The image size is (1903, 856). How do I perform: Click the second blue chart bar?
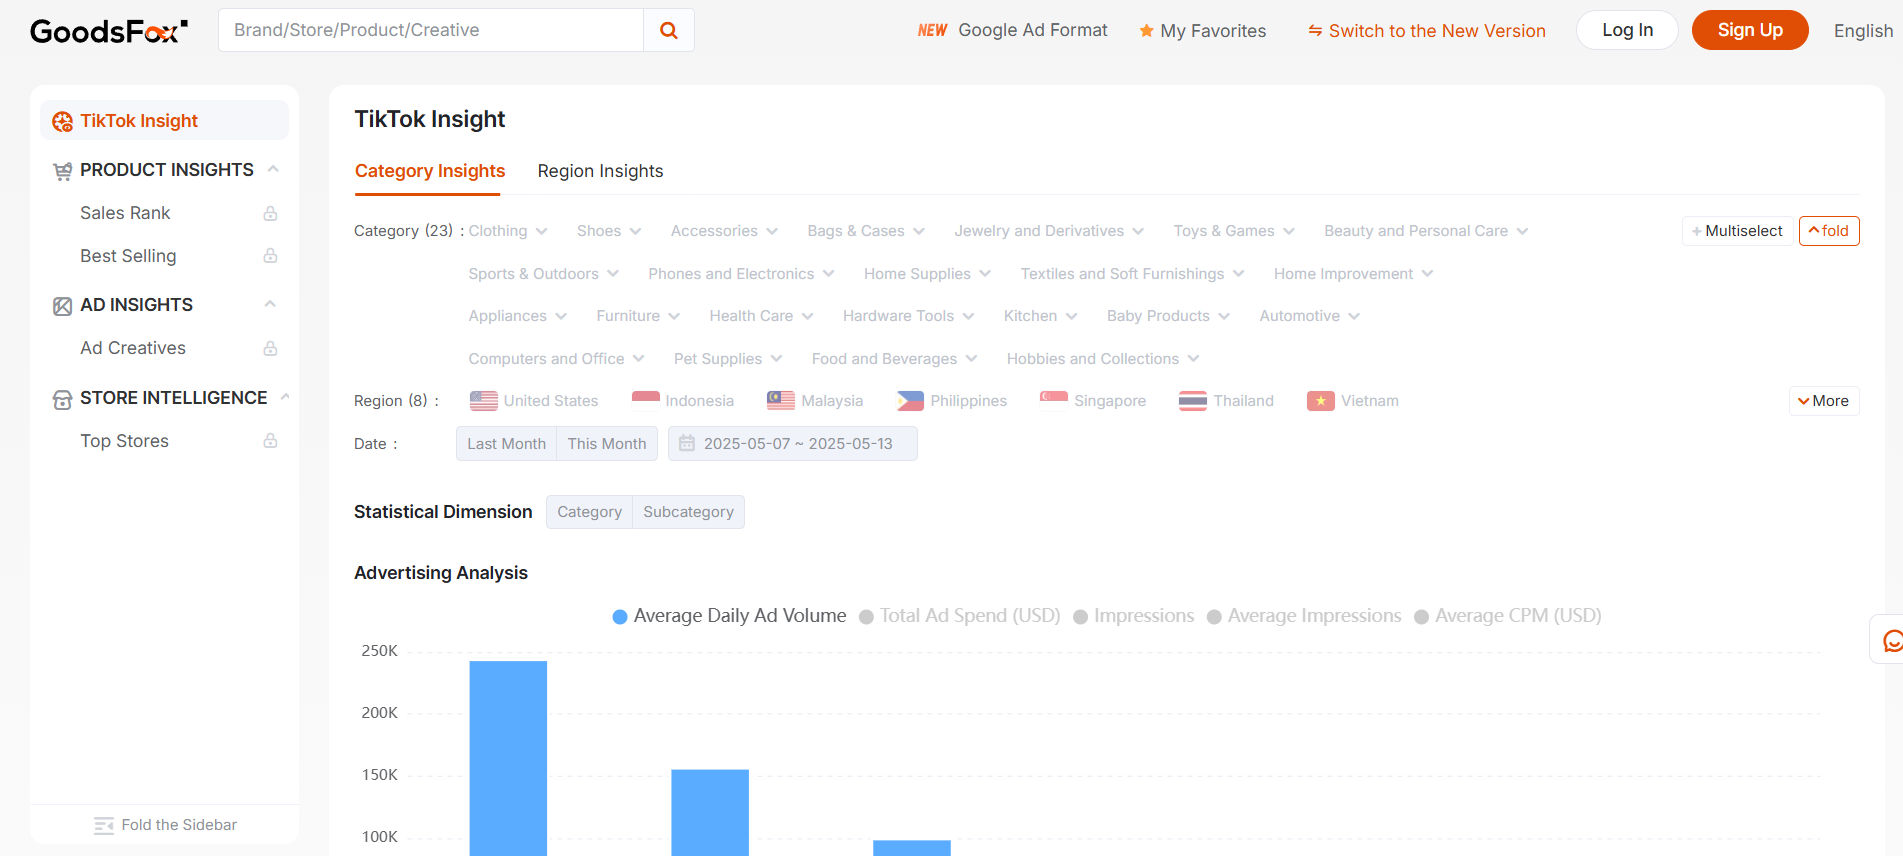710,812
